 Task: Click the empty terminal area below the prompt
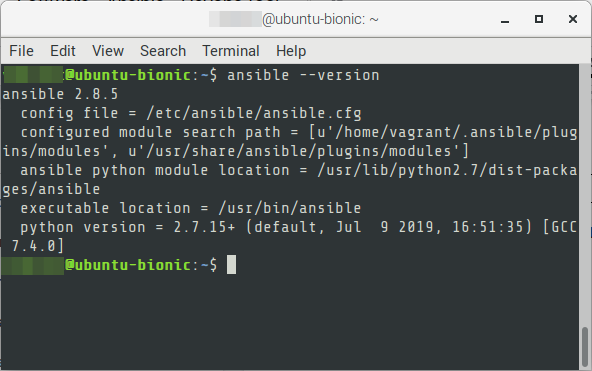(290, 321)
